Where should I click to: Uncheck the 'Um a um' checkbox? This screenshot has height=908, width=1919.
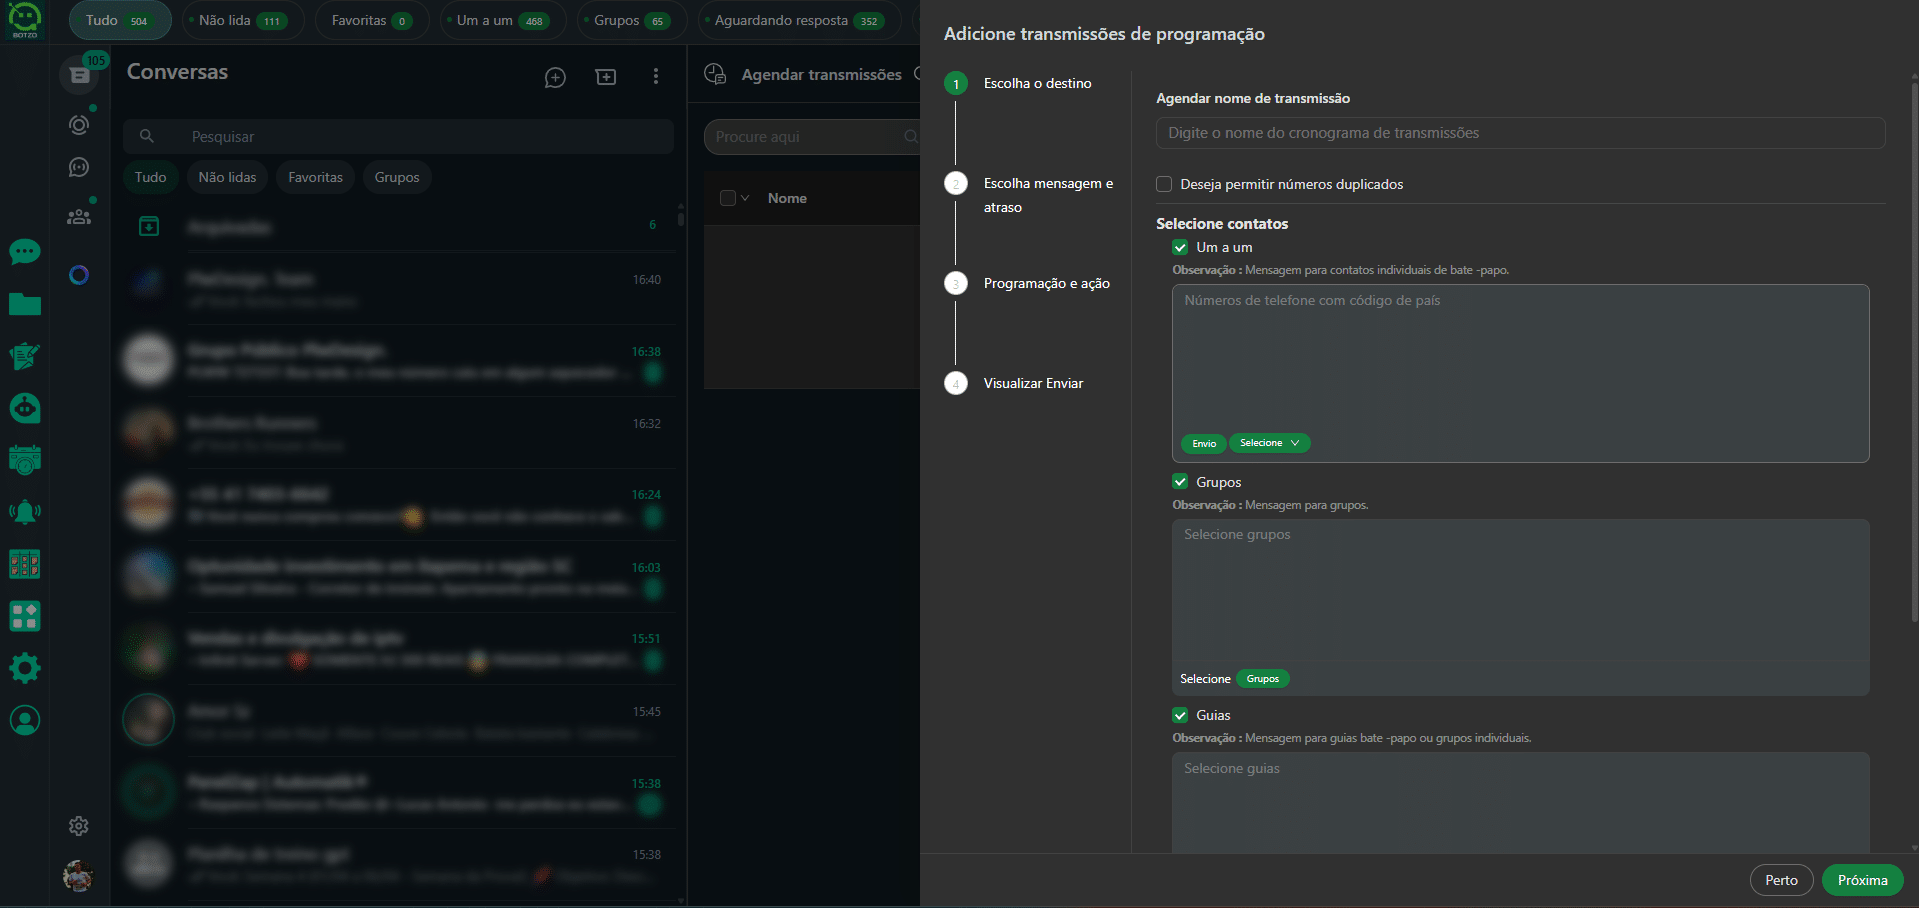pos(1180,247)
